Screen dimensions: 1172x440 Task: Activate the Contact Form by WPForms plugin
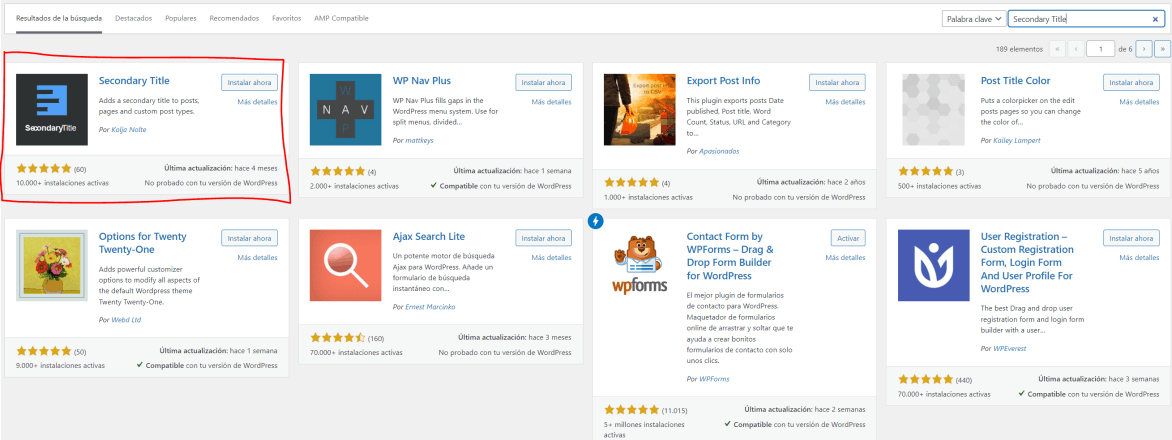(x=848, y=238)
